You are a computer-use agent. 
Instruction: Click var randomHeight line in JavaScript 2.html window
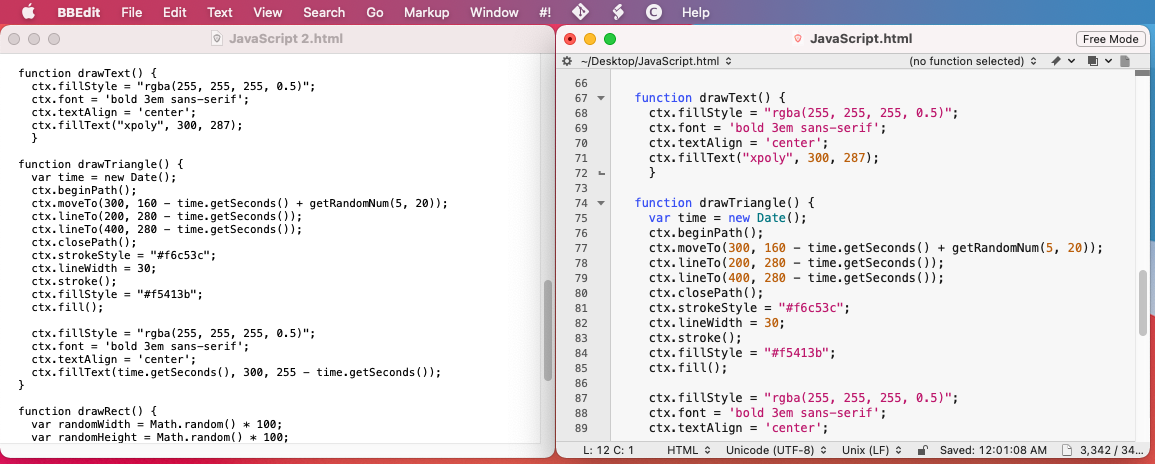(x=160, y=437)
